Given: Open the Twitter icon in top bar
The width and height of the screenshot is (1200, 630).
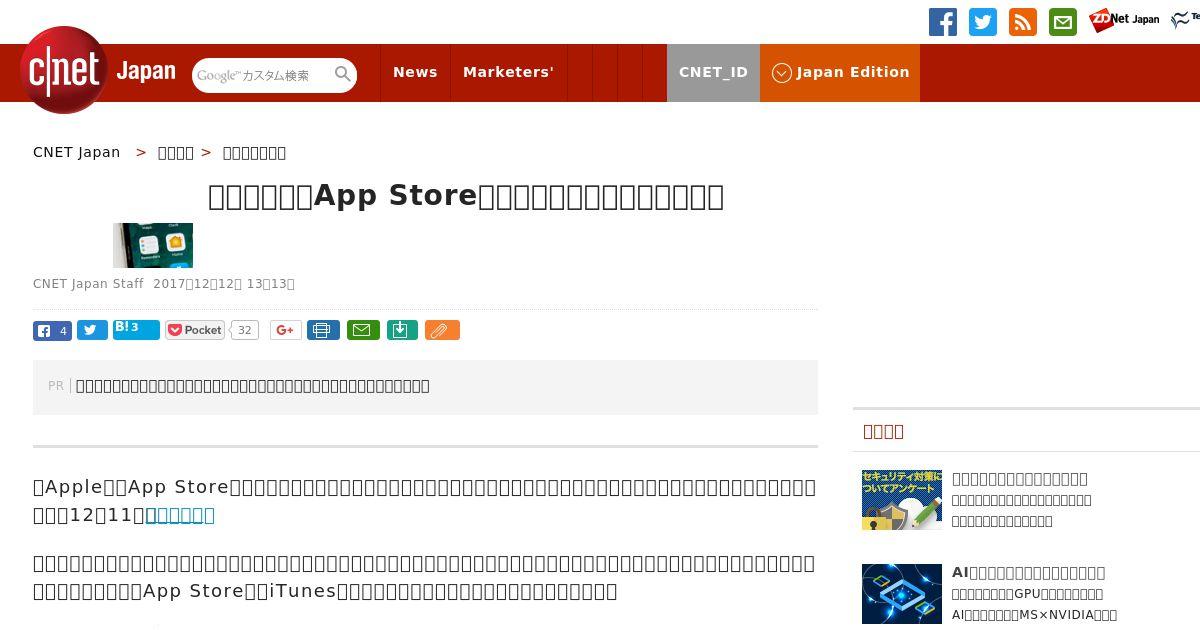Looking at the screenshot, I should tap(982, 22).
